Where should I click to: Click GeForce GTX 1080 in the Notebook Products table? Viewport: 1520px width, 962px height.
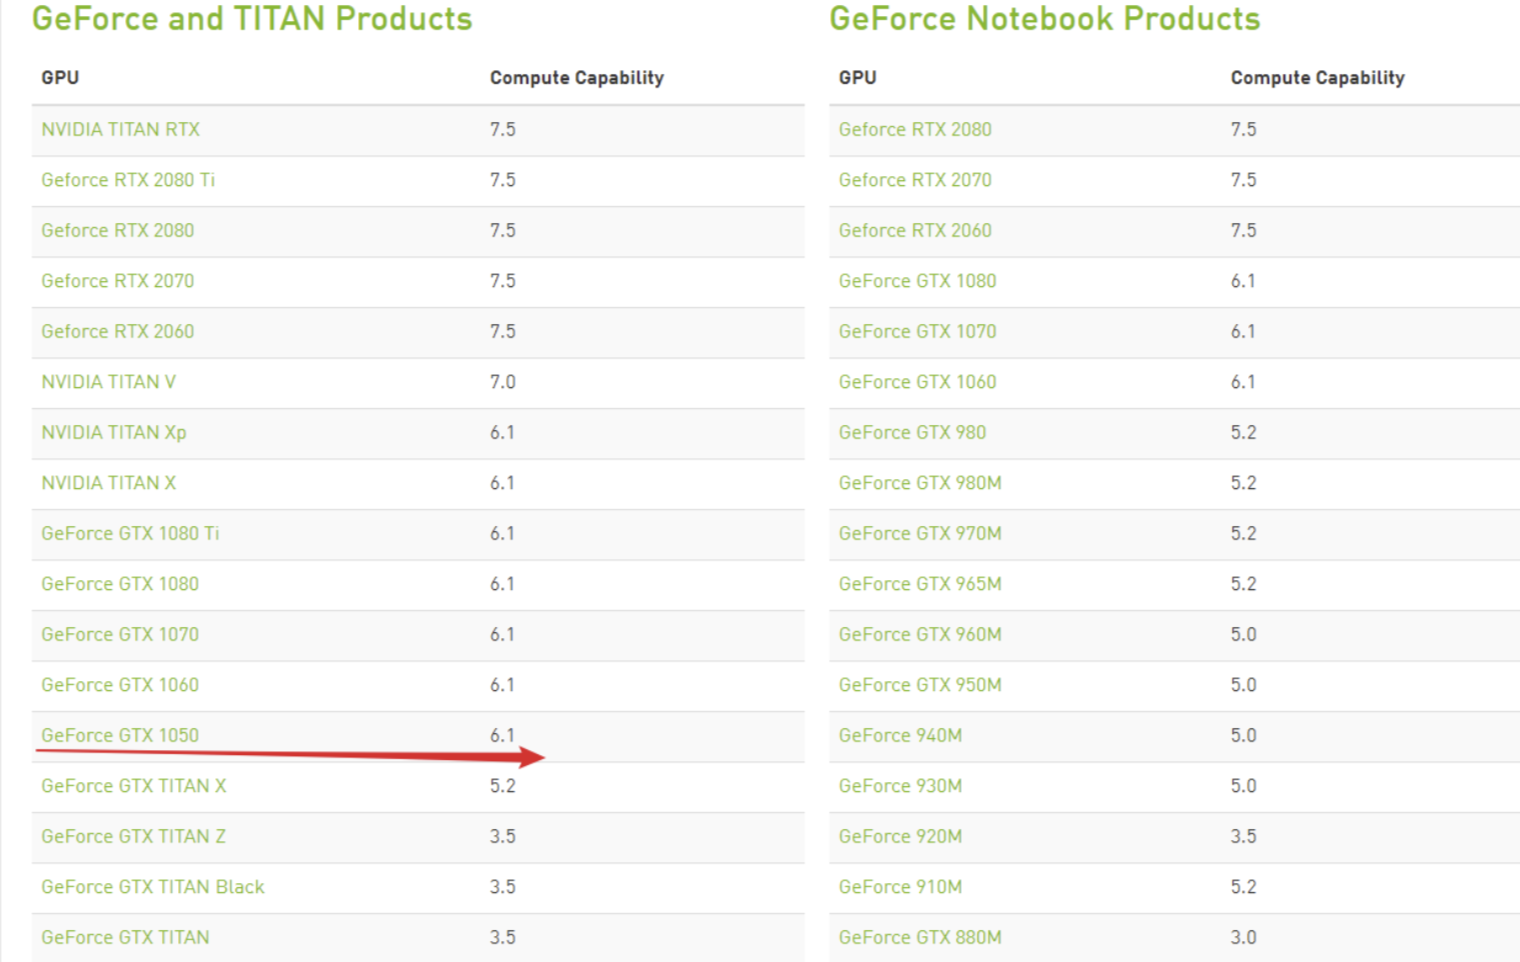tap(917, 281)
